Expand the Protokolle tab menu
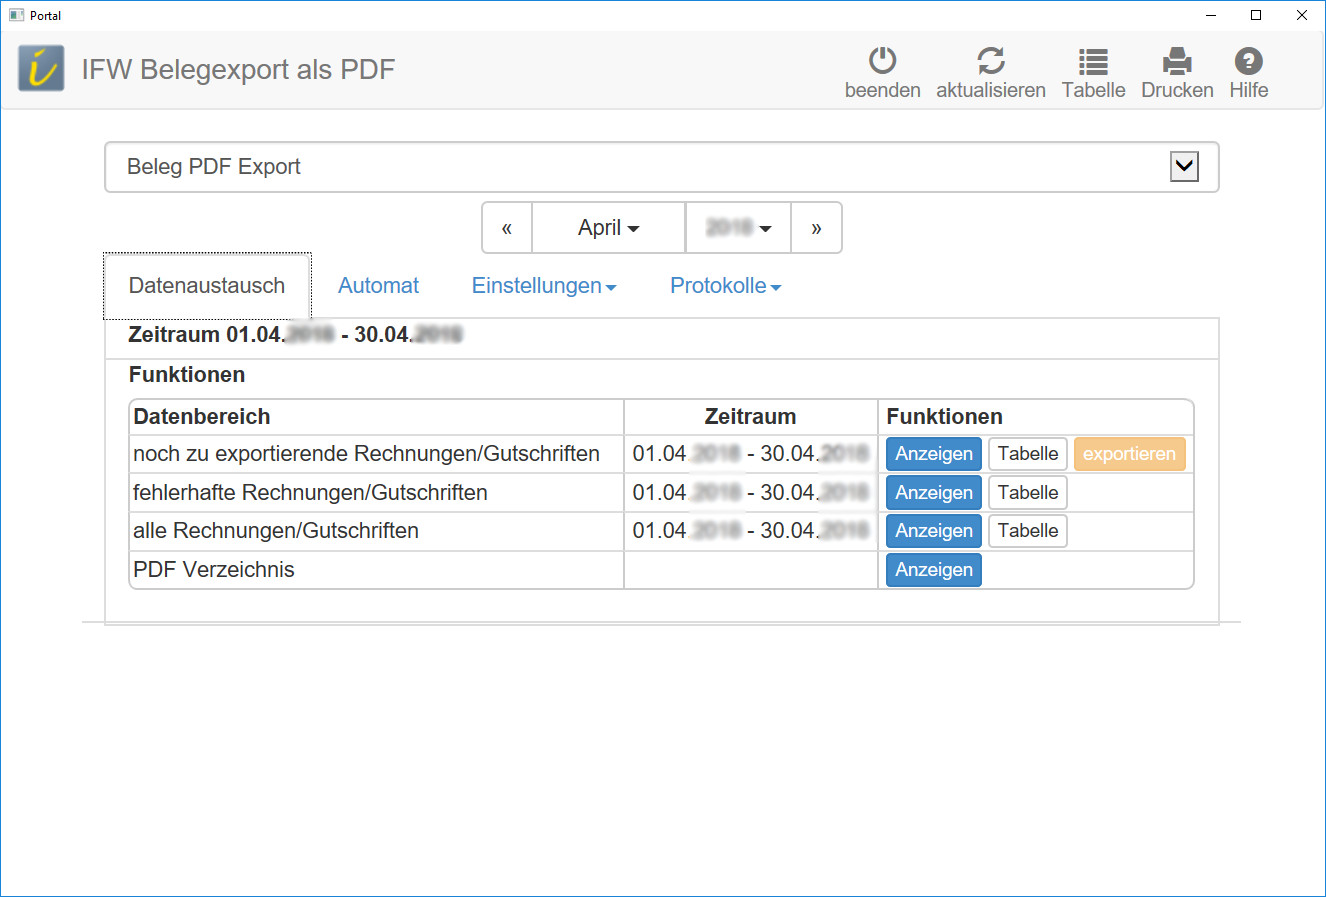1326x897 pixels. pyautogui.click(x=725, y=286)
